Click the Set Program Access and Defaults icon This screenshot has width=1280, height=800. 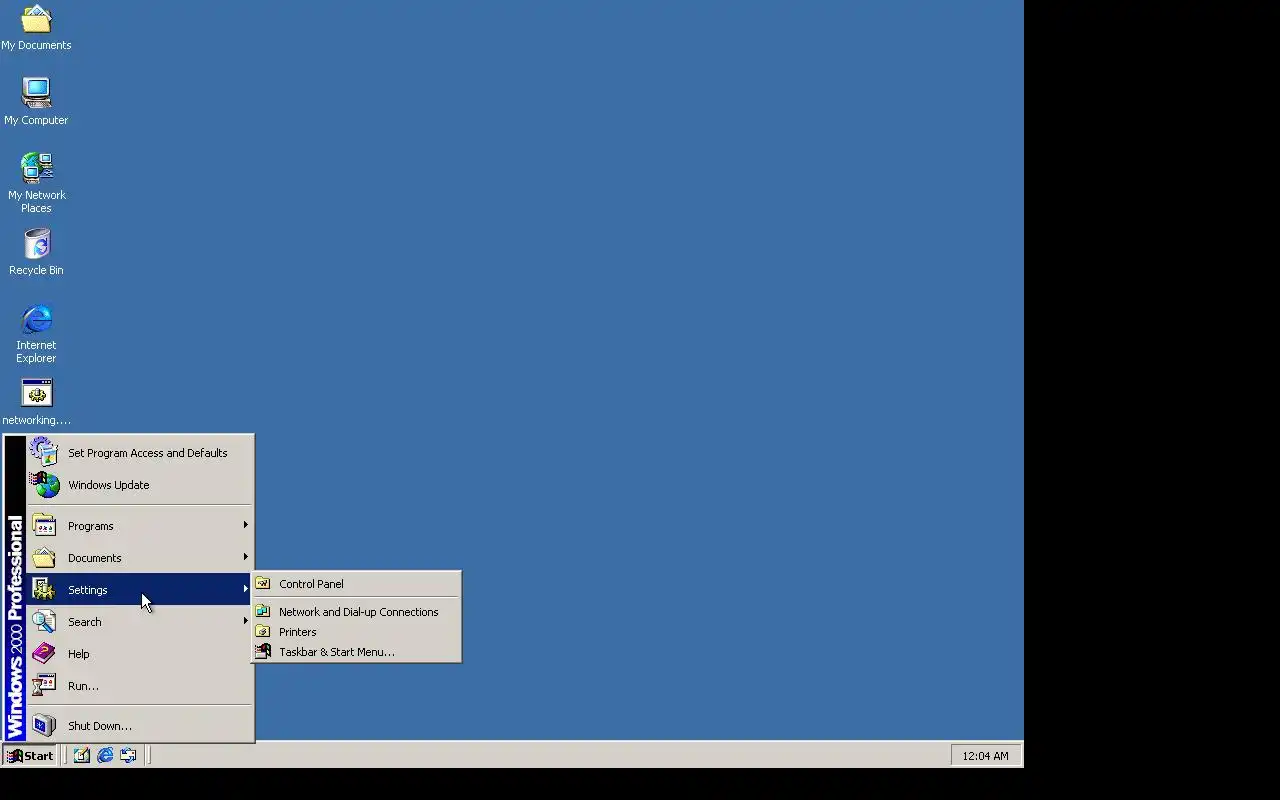coord(44,452)
